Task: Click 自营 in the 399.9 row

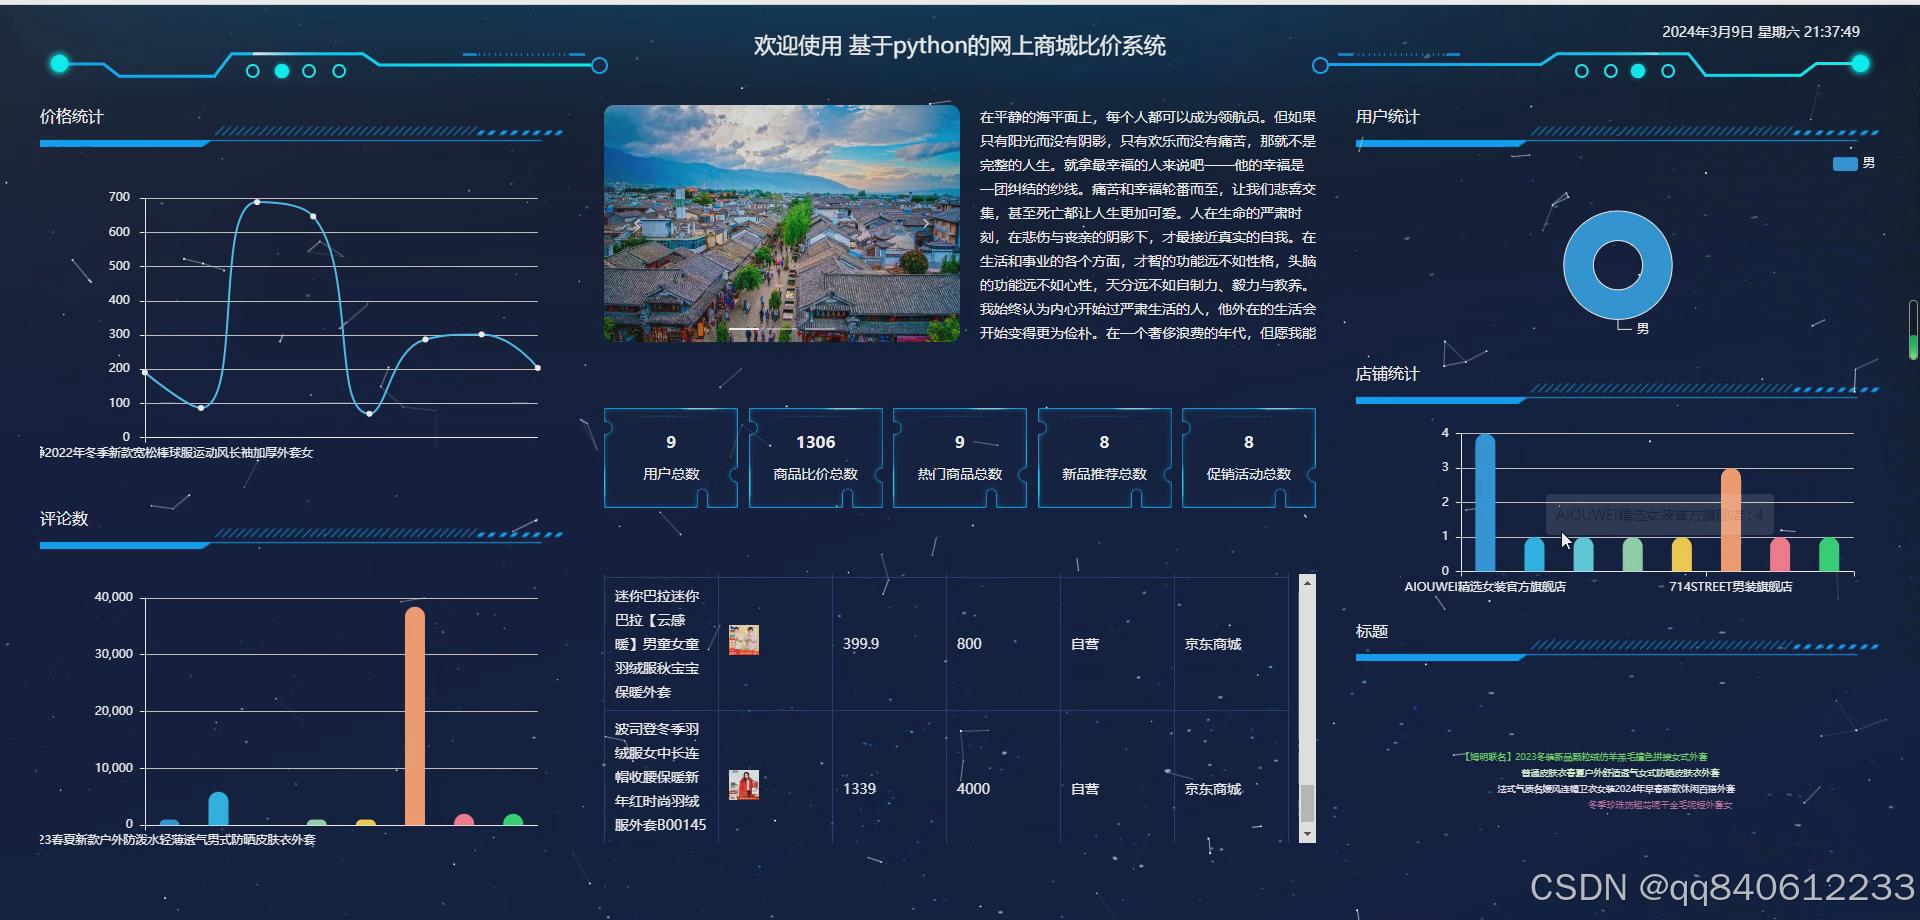Action: (1085, 644)
